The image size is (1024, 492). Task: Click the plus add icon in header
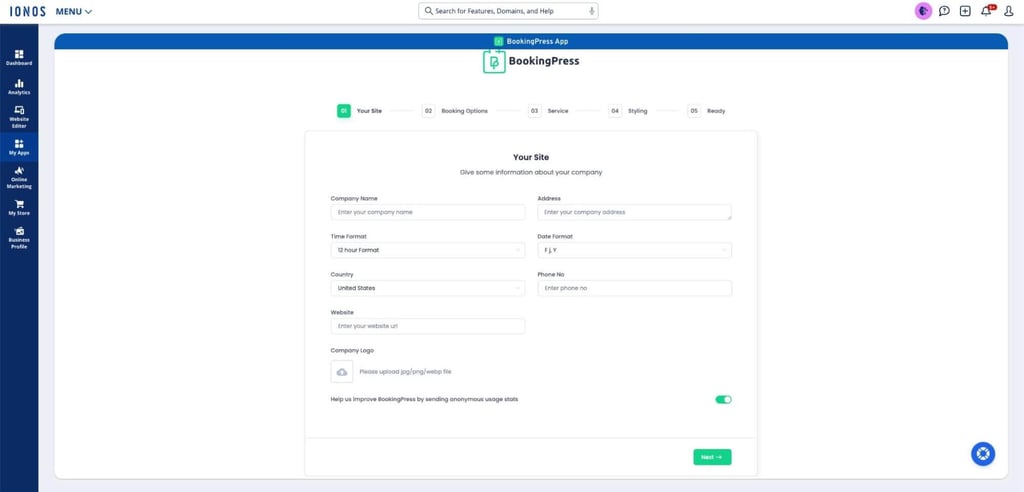pos(965,11)
